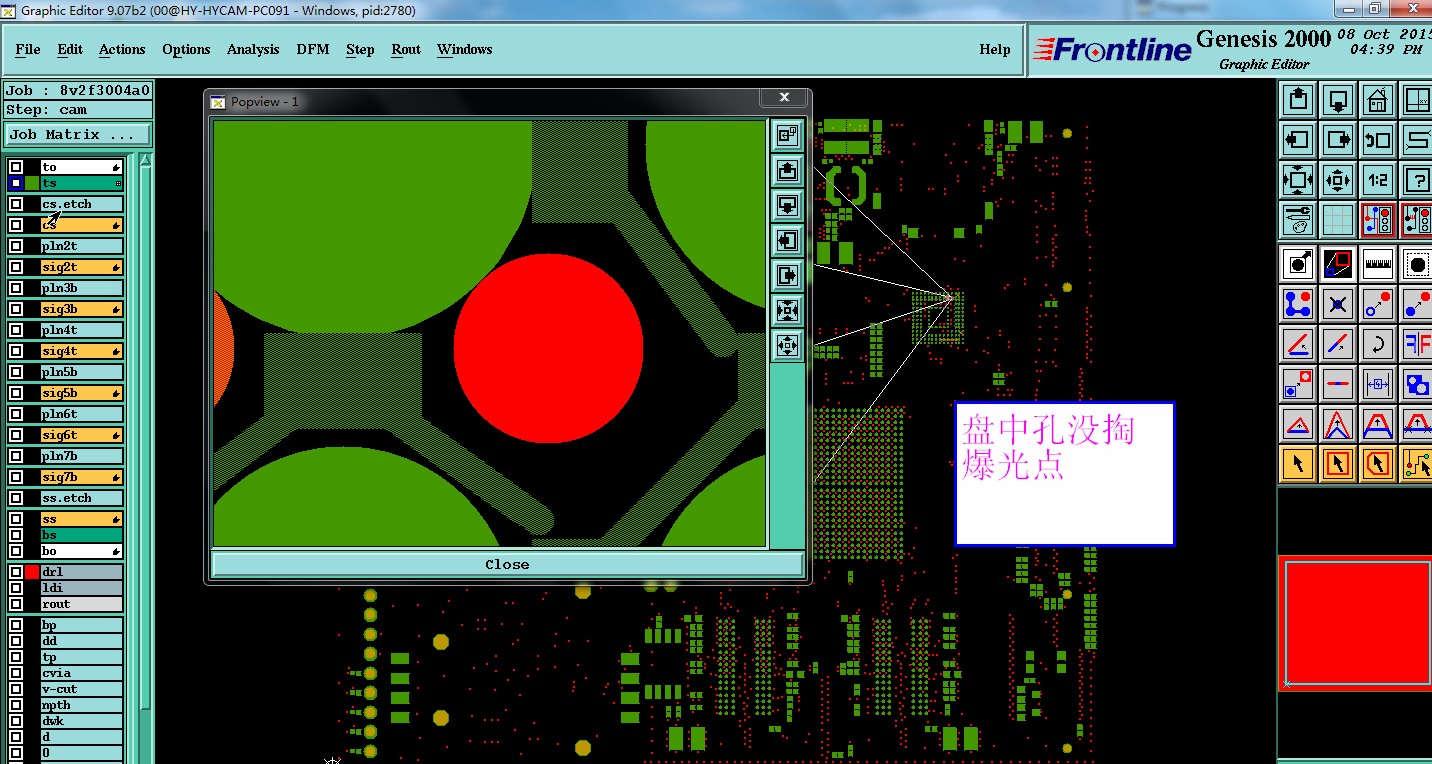Click the zoom in expand-arrows icon in main toolbar
Image resolution: width=1432 pixels, height=764 pixels.
point(1298,180)
